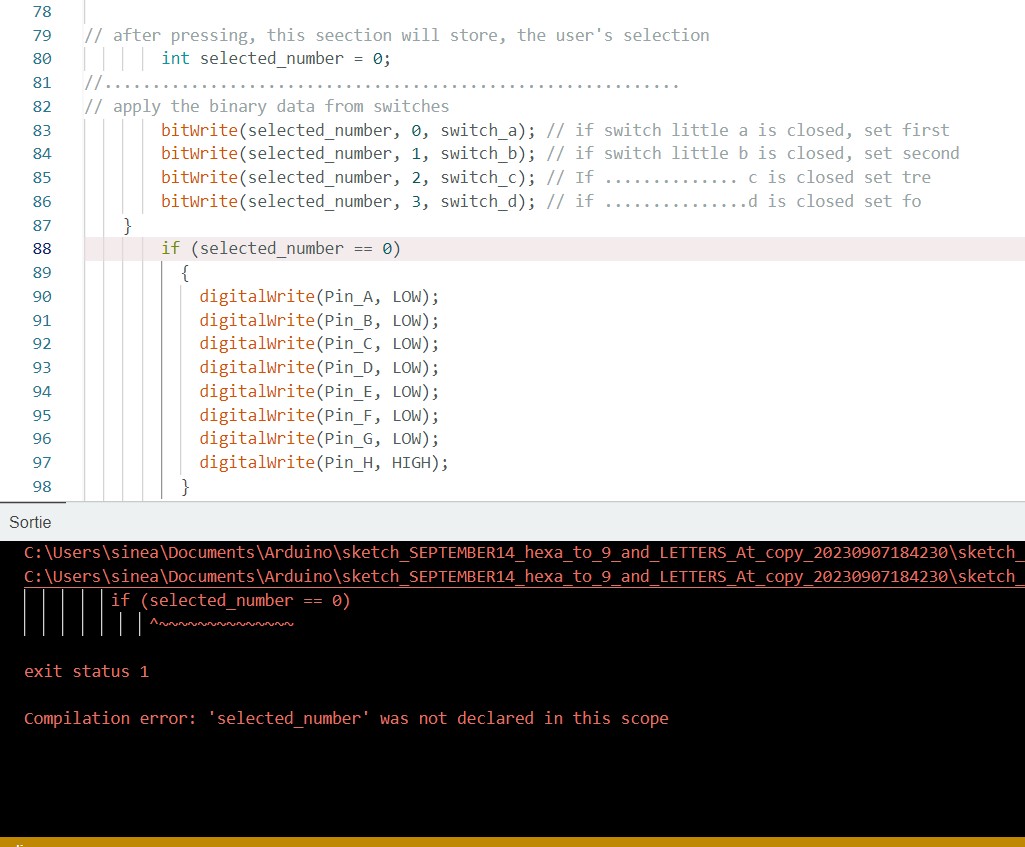The width and height of the screenshot is (1025, 847).
Task: Click digitalWrite(Pin_B, LOW) line
Action: [x=319, y=320]
